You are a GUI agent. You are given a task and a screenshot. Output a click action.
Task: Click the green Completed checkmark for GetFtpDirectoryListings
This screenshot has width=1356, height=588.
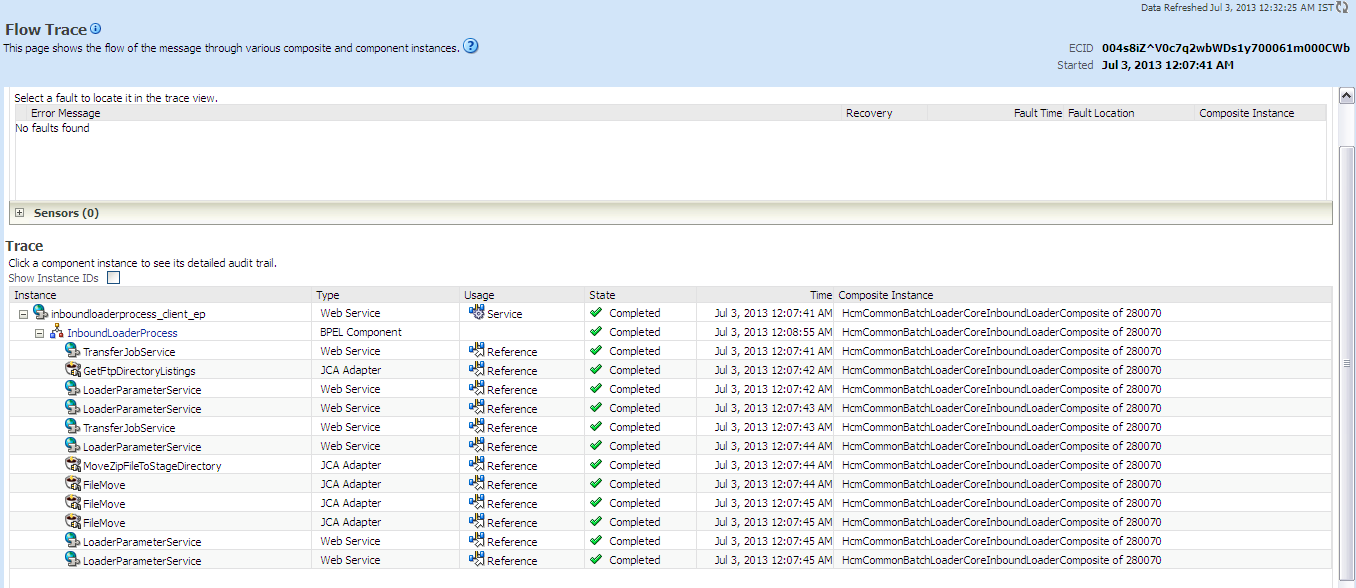point(595,370)
